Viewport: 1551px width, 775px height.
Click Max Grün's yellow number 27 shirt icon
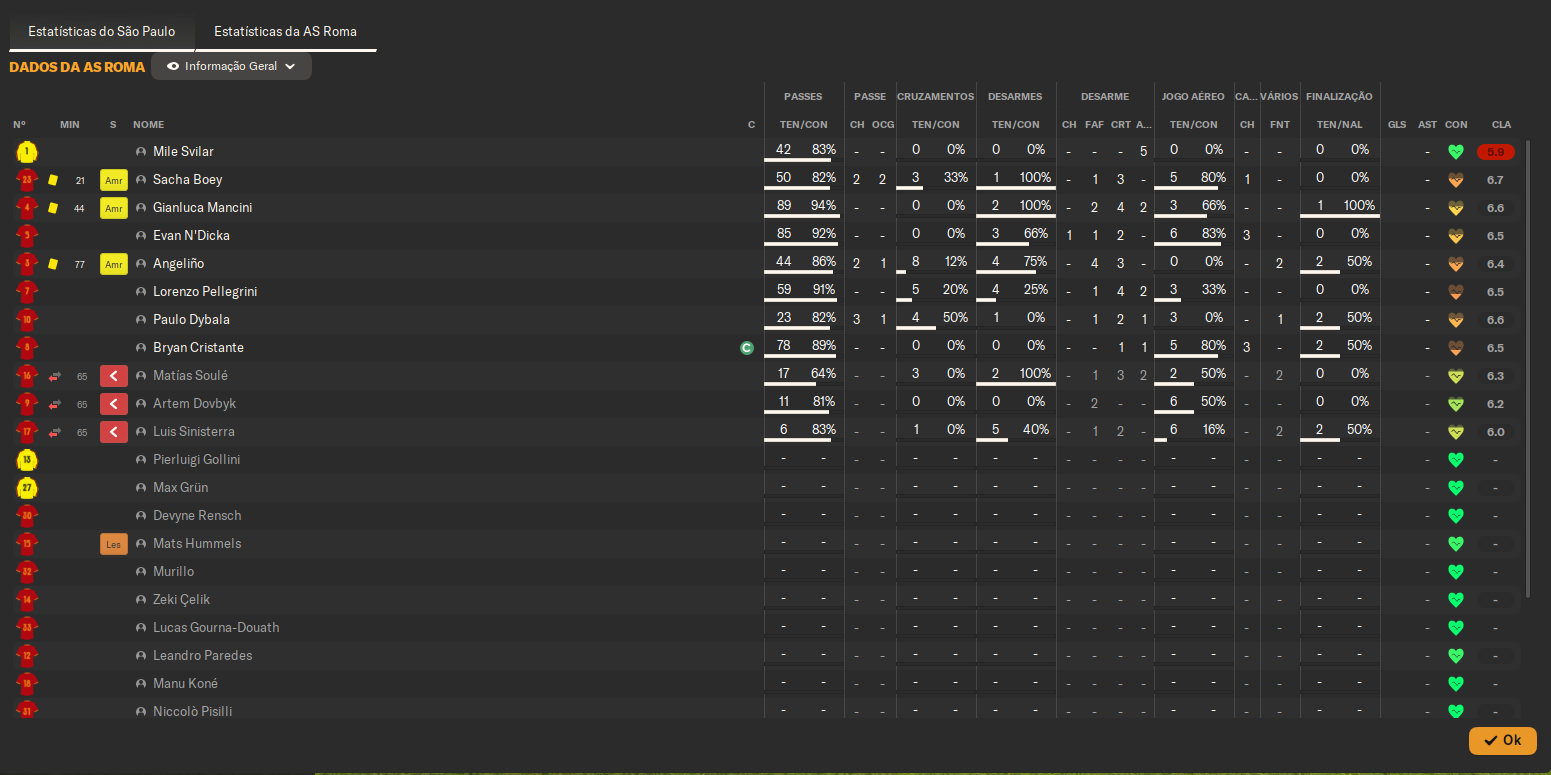pyautogui.click(x=27, y=488)
